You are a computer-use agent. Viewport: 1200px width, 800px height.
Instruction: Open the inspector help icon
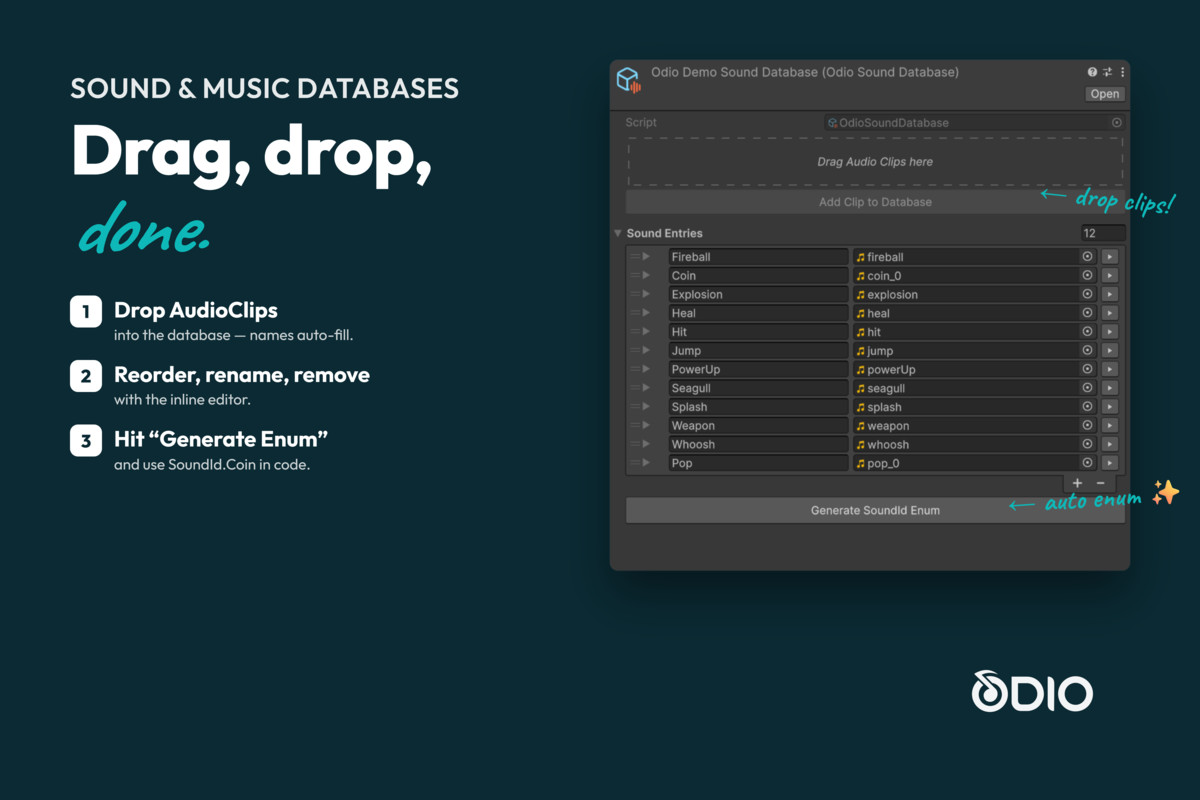point(1092,73)
